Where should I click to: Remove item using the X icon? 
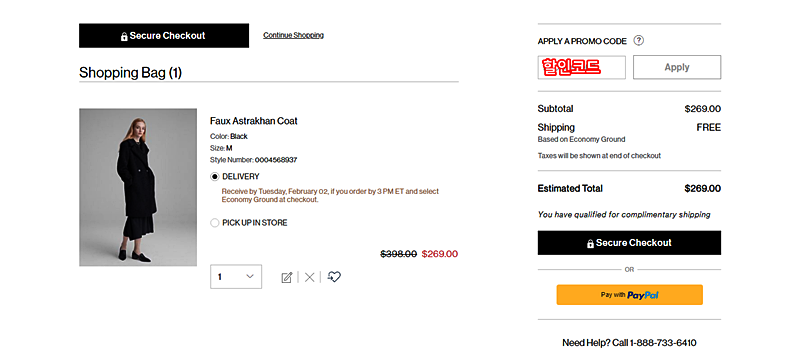point(309,277)
